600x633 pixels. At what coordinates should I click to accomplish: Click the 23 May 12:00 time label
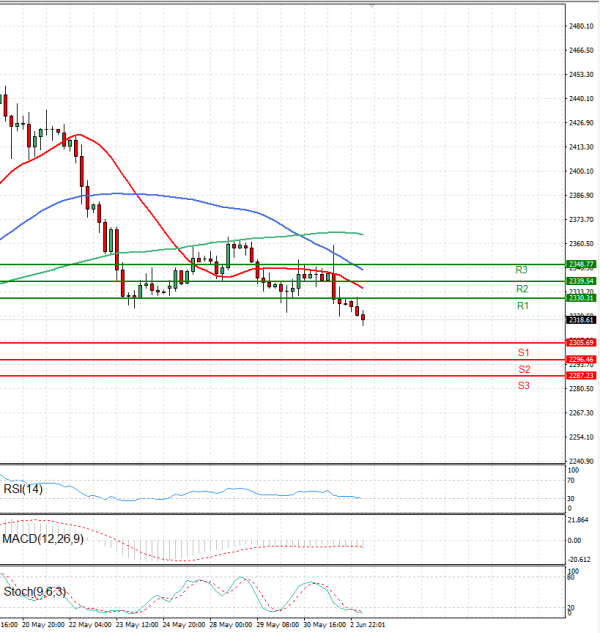click(x=137, y=625)
